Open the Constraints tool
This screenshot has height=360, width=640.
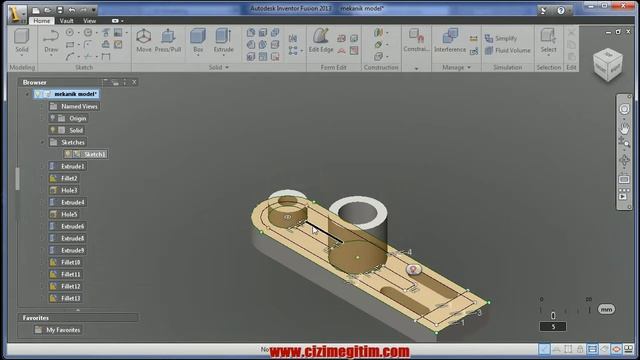tap(416, 41)
